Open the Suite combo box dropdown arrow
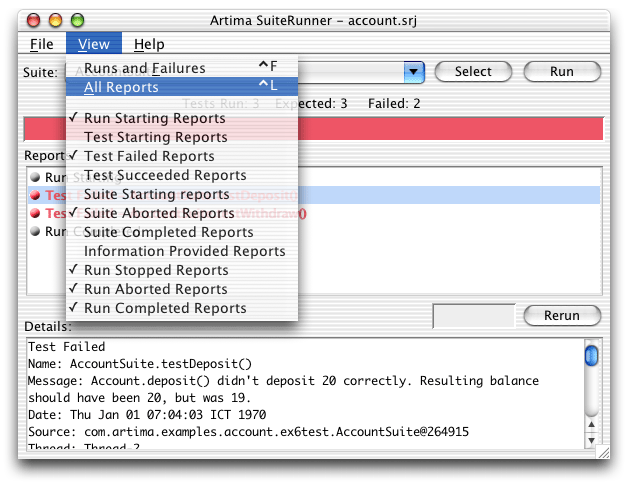Viewport: 633px width, 485px height. [x=414, y=72]
